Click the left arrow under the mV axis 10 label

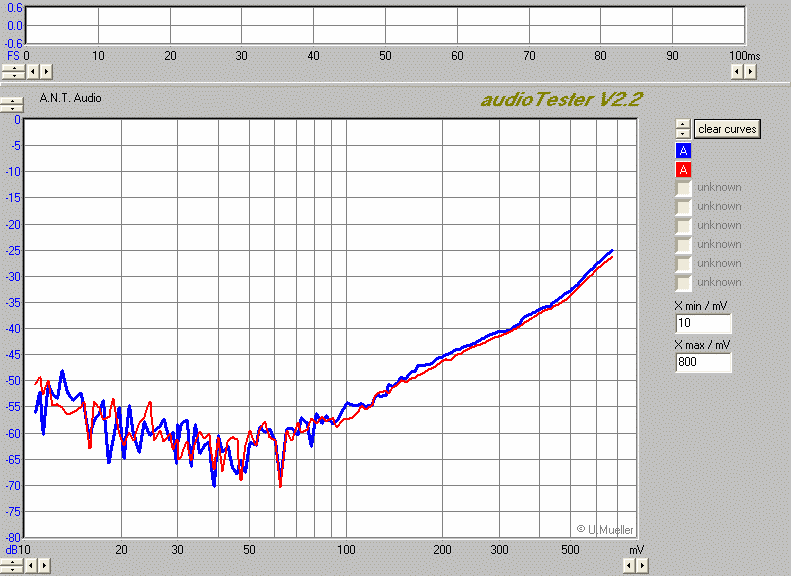pyautogui.click(x=31, y=565)
